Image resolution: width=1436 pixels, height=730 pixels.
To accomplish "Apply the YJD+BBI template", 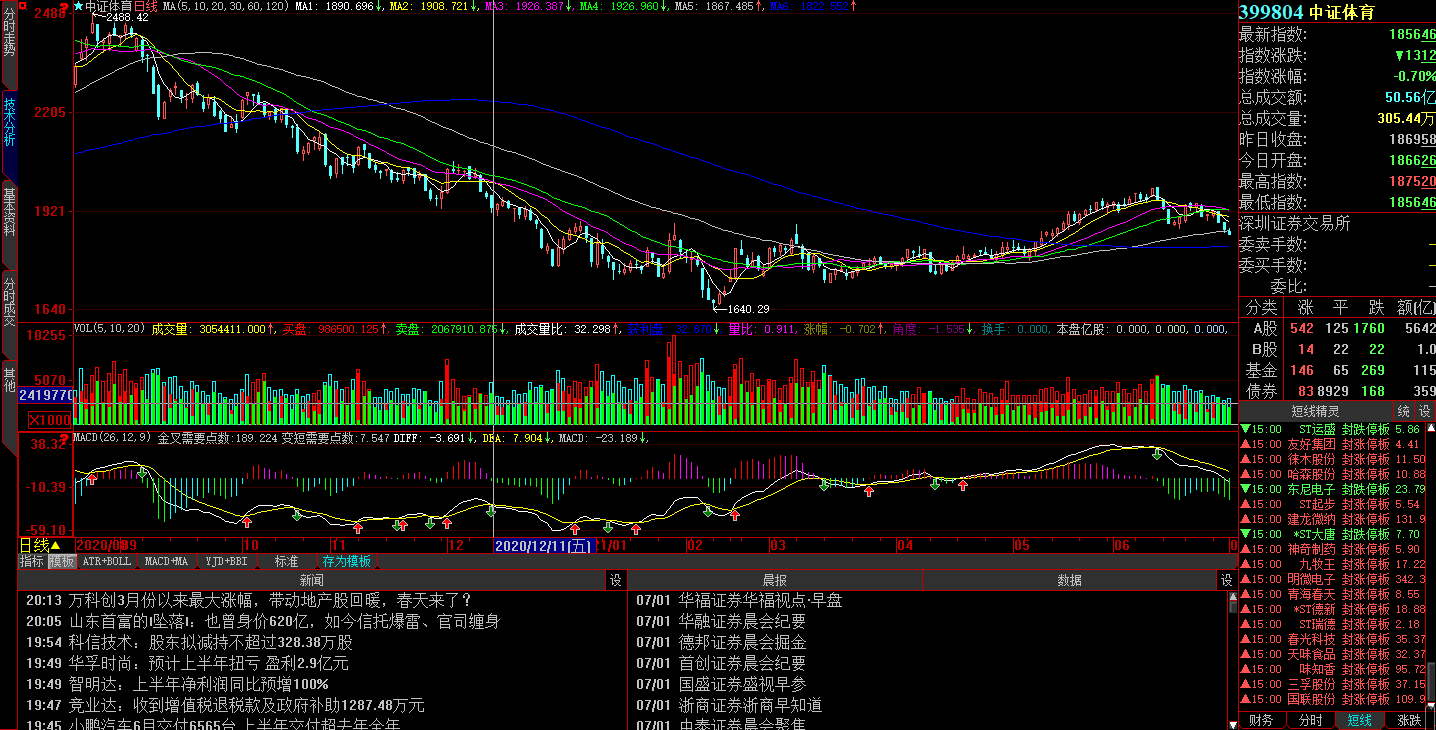I will tap(227, 562).
